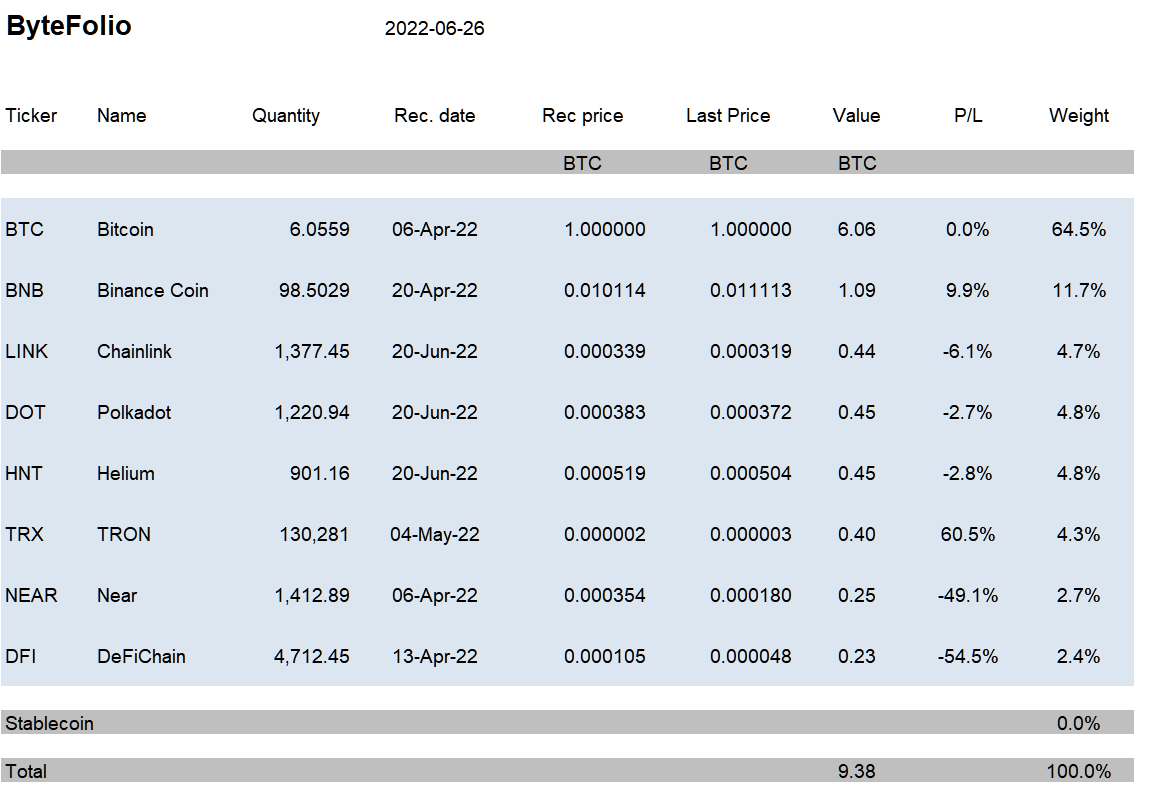
Task: Select the 4.3% weight cell
Action: coord(1079,535)
